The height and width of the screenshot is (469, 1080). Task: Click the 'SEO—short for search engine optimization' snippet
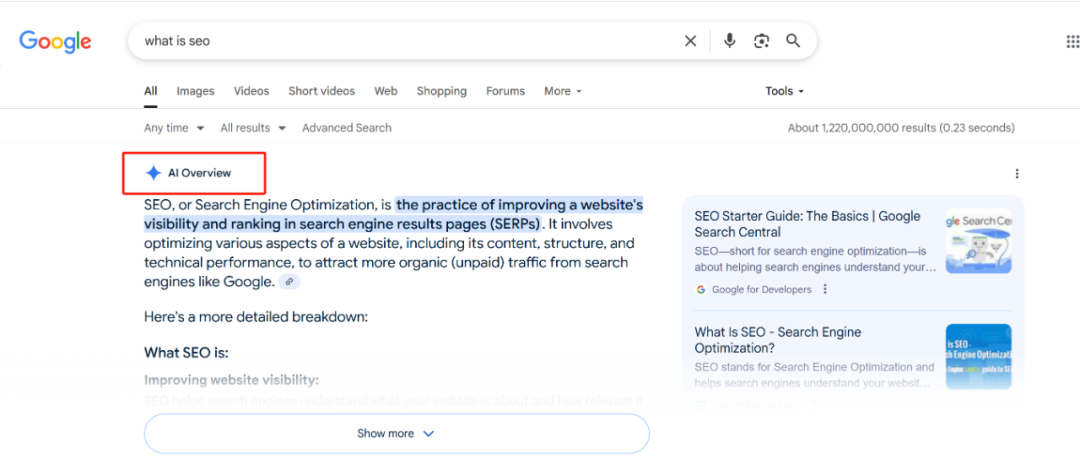coord(815,260)
